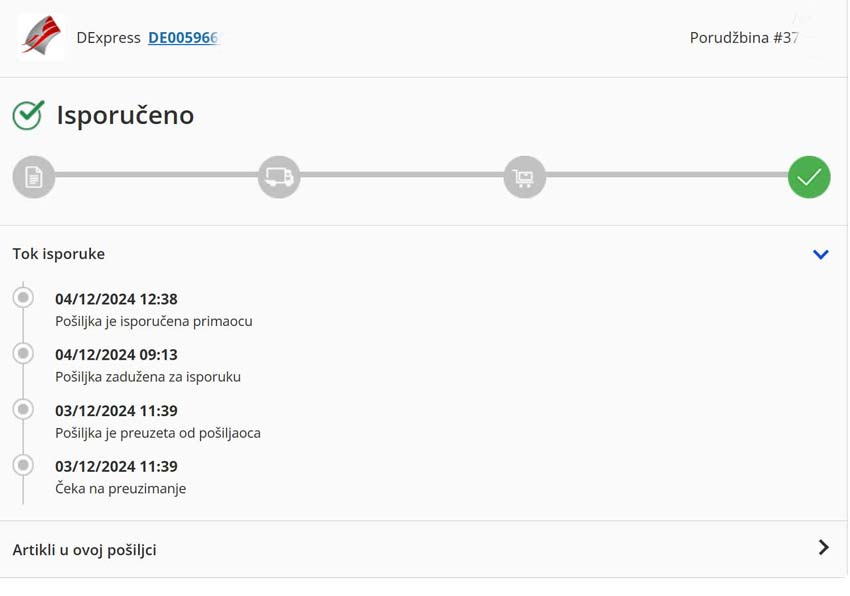Screen dimensions: 850x596
Task: Click the Porudžbina order number text
Action: pyautogui.click(x=744, y=37)
